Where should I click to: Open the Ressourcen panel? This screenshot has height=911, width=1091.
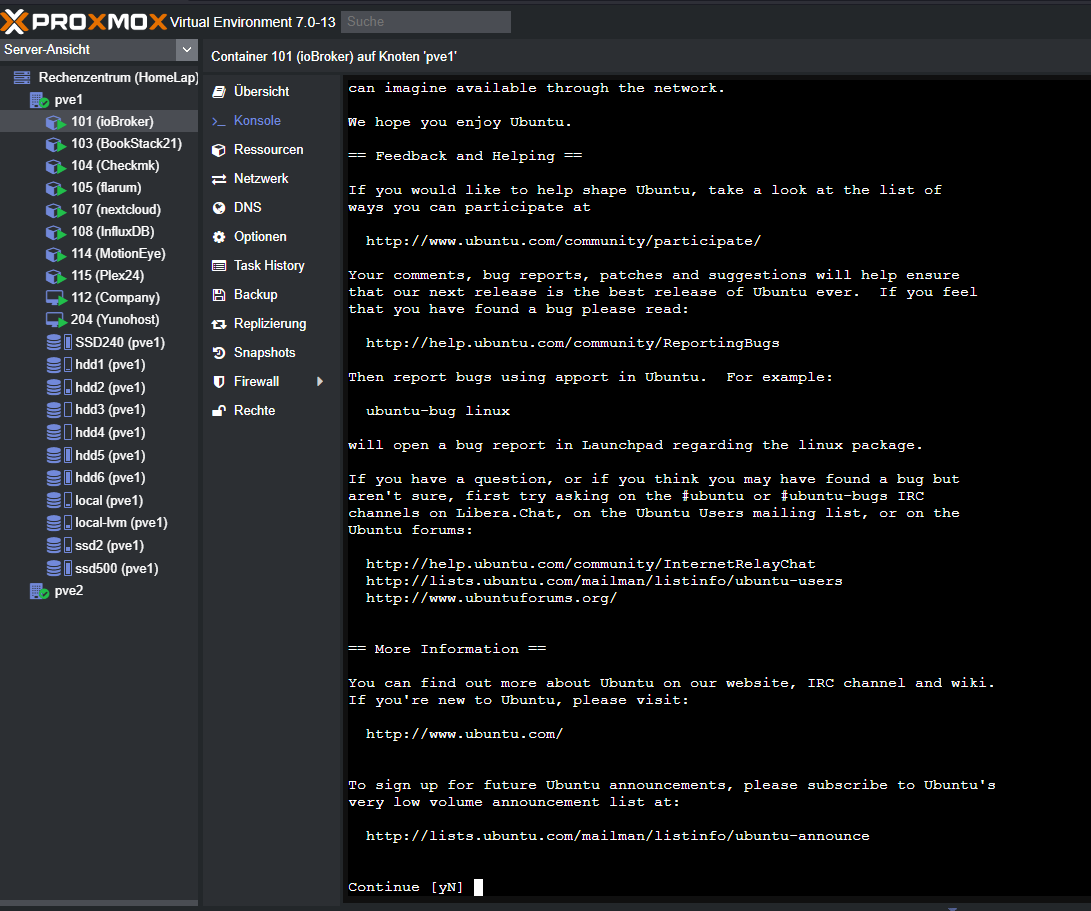[x=271, y=150]
